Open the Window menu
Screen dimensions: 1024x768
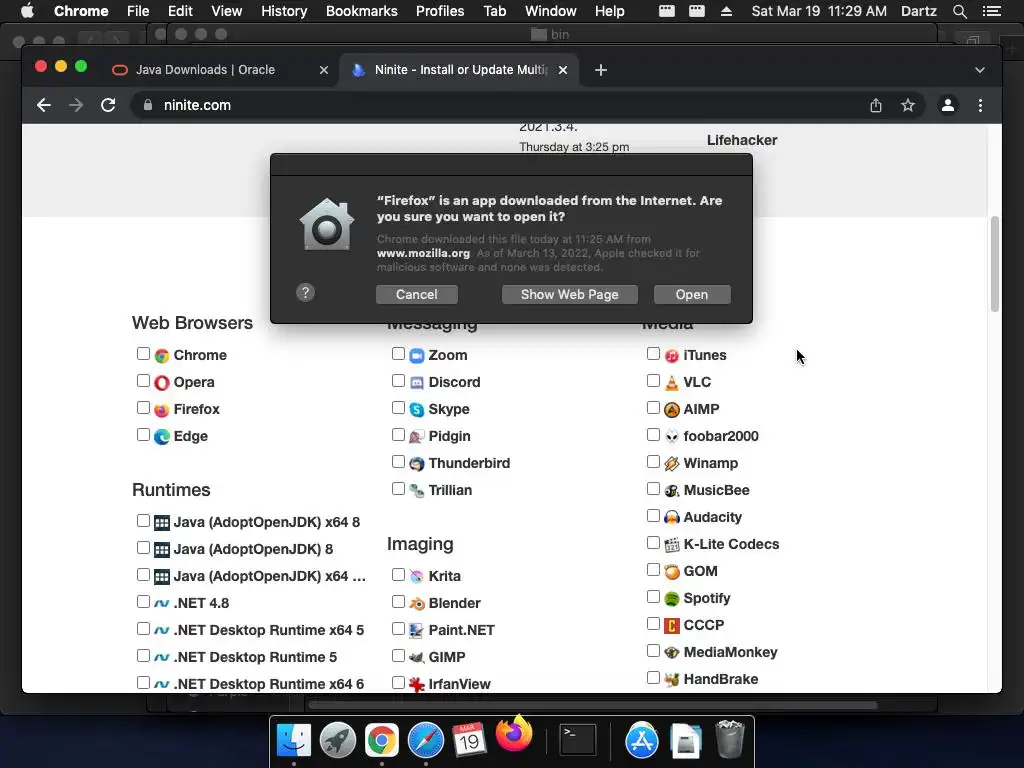coord(551,11)
